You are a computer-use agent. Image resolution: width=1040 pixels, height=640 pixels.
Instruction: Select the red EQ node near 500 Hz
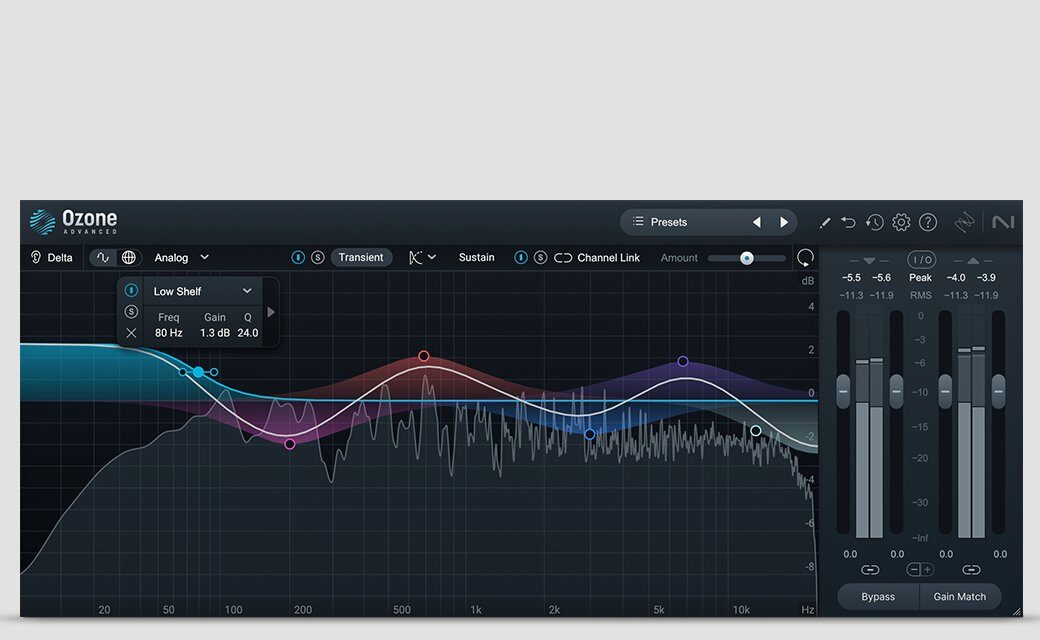[x=424, y=356]
